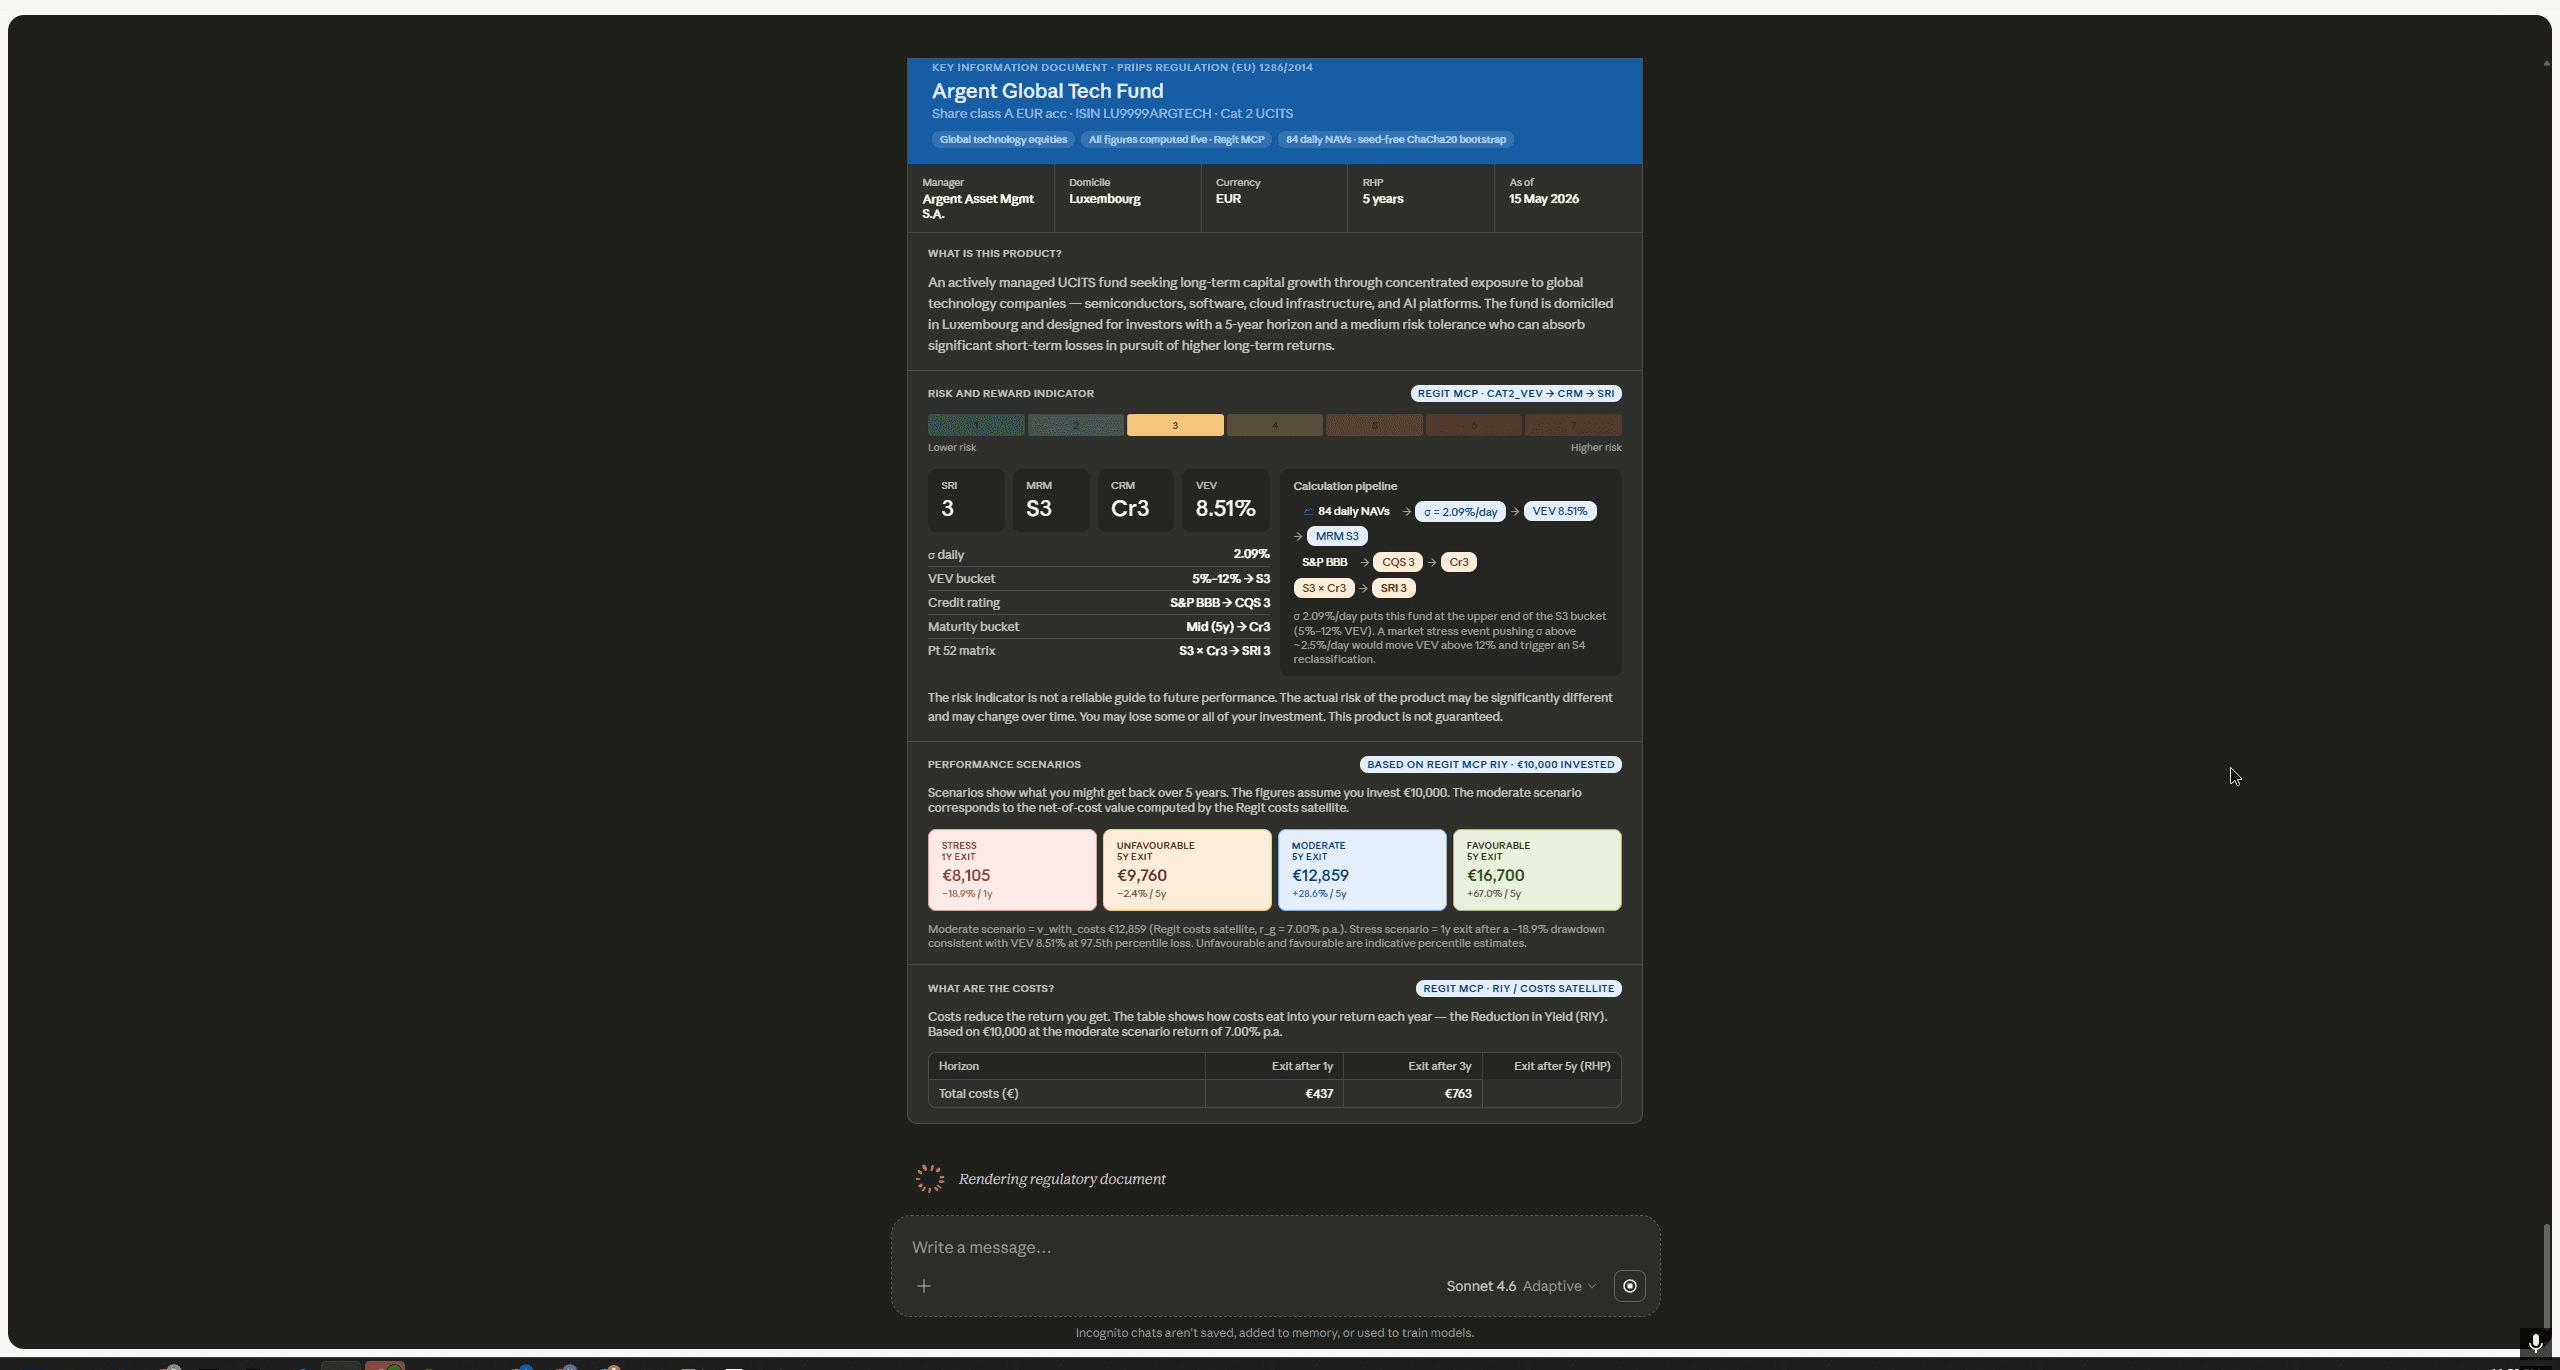Click the Unfavourable 5Y exit scenario card
Image resolution: width=2560 pixels, height=1370 pixels.
click(1187, 870)
